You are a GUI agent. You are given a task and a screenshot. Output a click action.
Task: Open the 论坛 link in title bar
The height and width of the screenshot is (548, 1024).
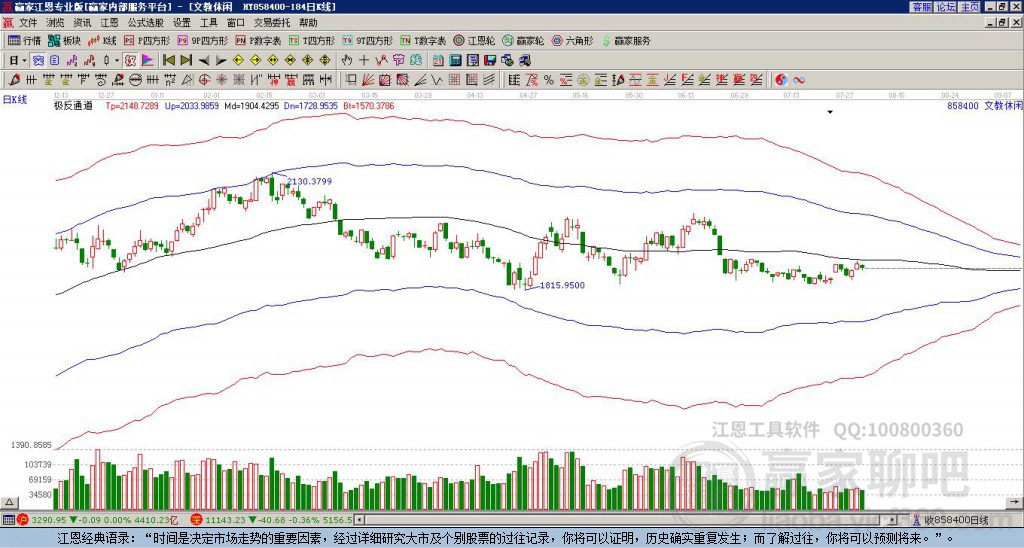coord(946,7)
